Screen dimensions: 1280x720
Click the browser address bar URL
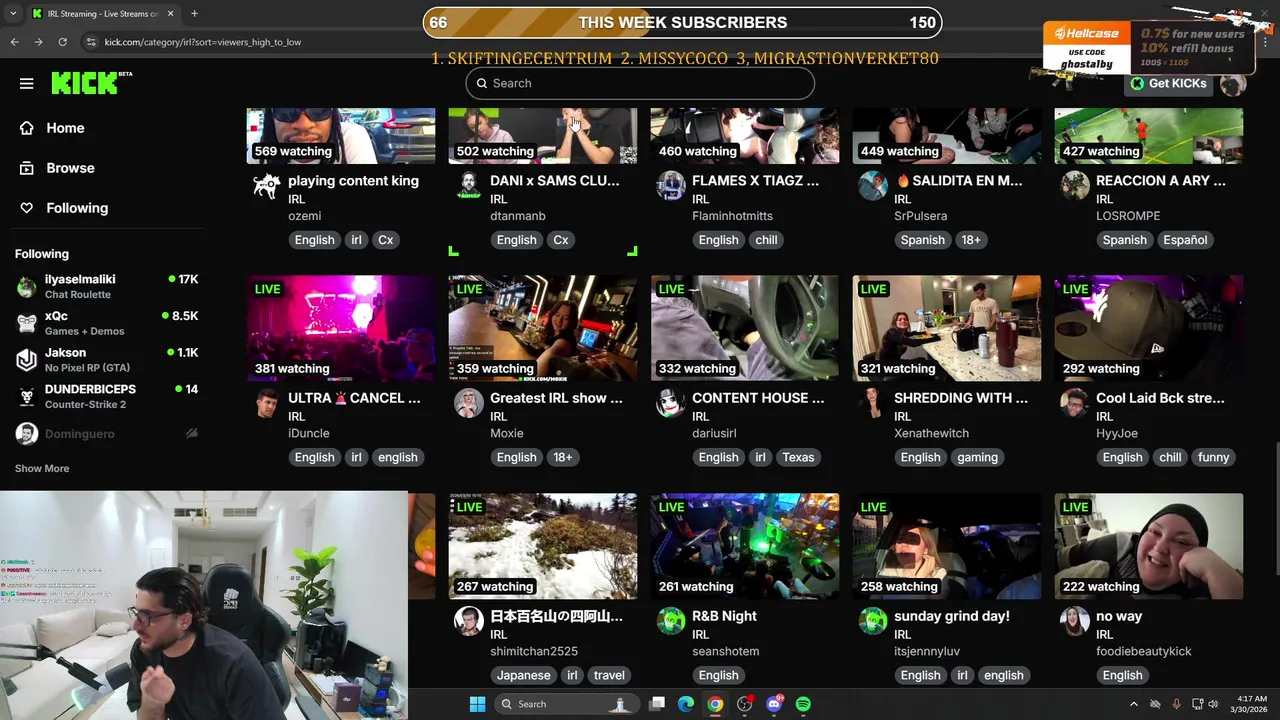203,42
